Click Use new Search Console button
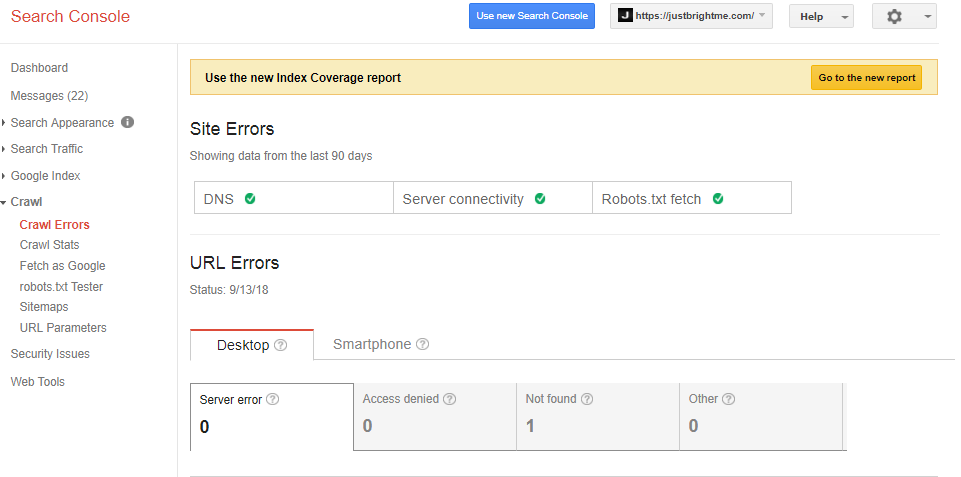This screenshot has width=961, height=477. 532,16
